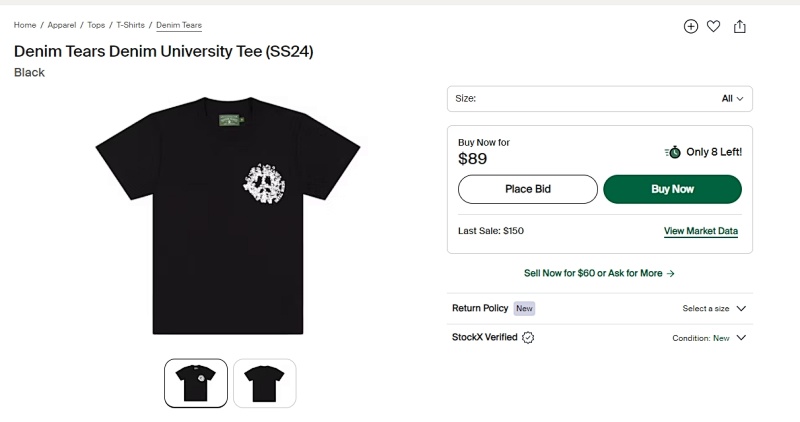Click the arrow after Ask for More
This screenshot has width=800, height=422.
pyautogui.click(x=670, y=274)
